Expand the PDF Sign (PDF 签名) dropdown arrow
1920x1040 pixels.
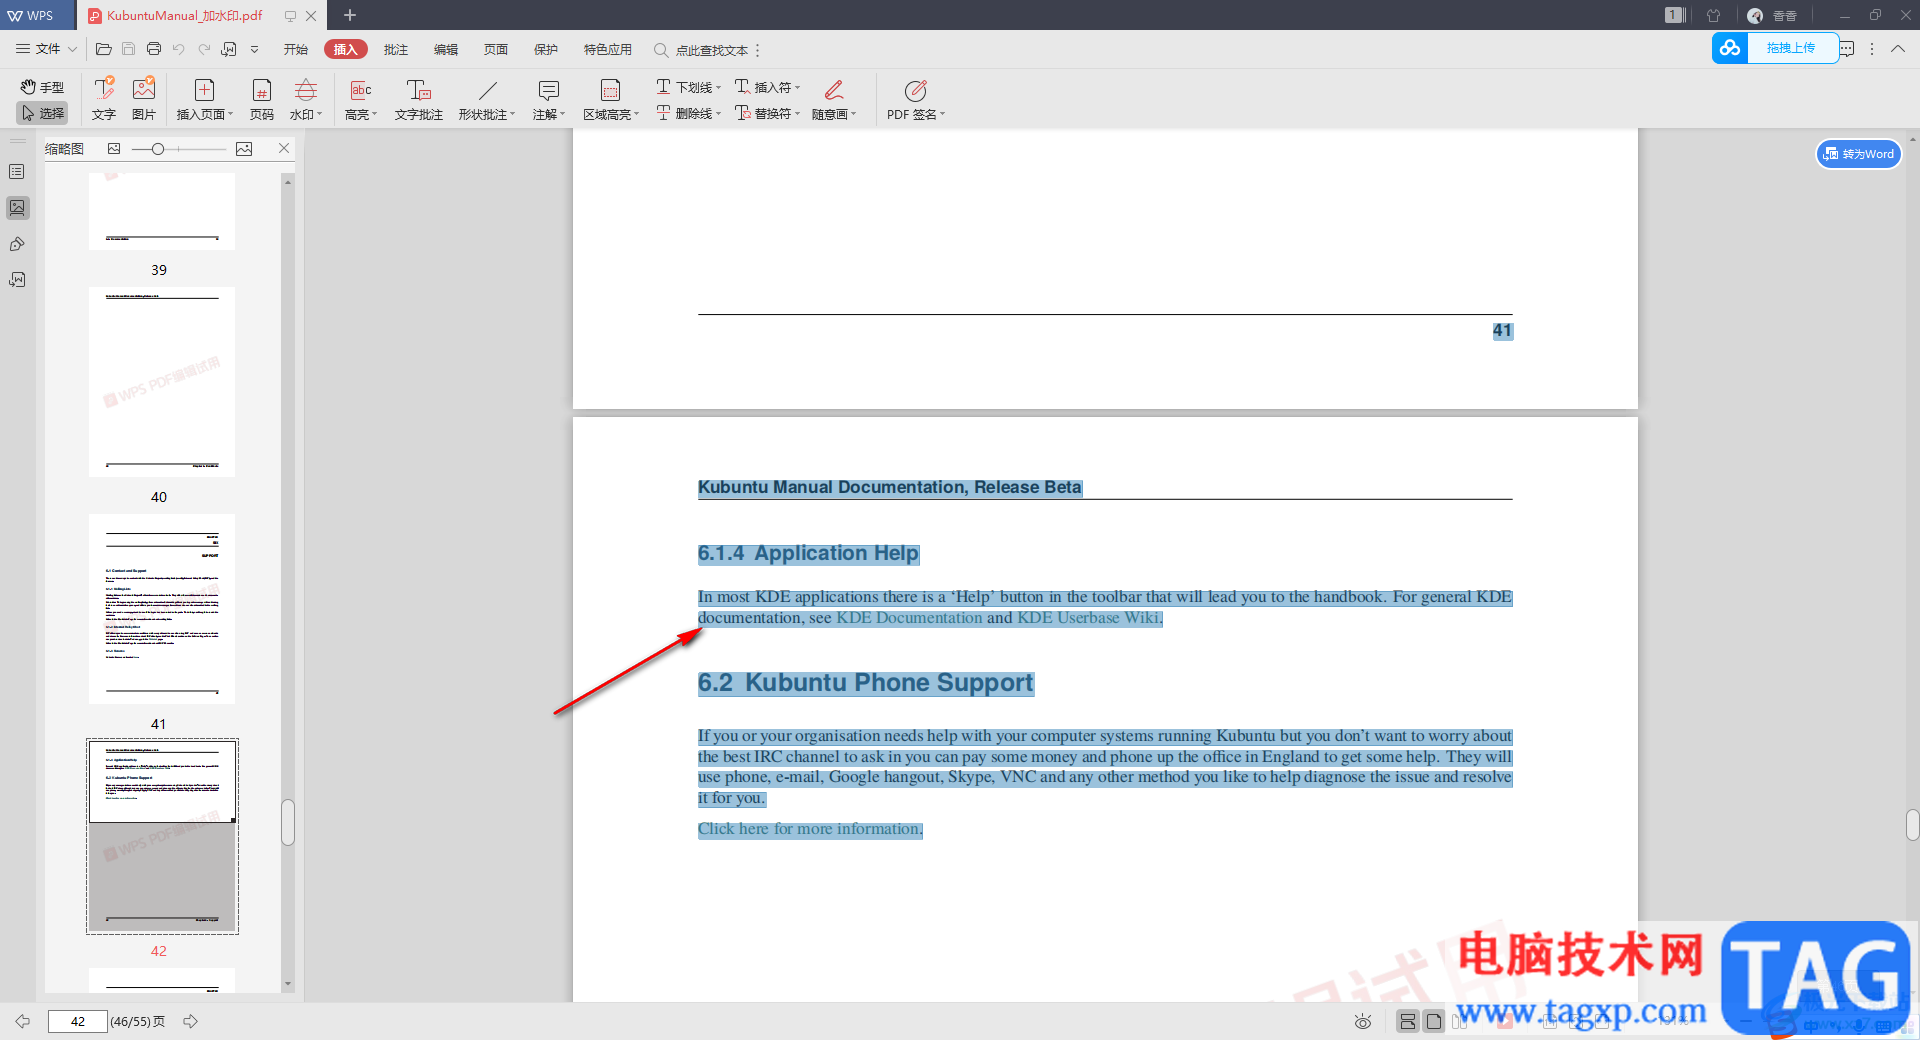tap(943, 114)
